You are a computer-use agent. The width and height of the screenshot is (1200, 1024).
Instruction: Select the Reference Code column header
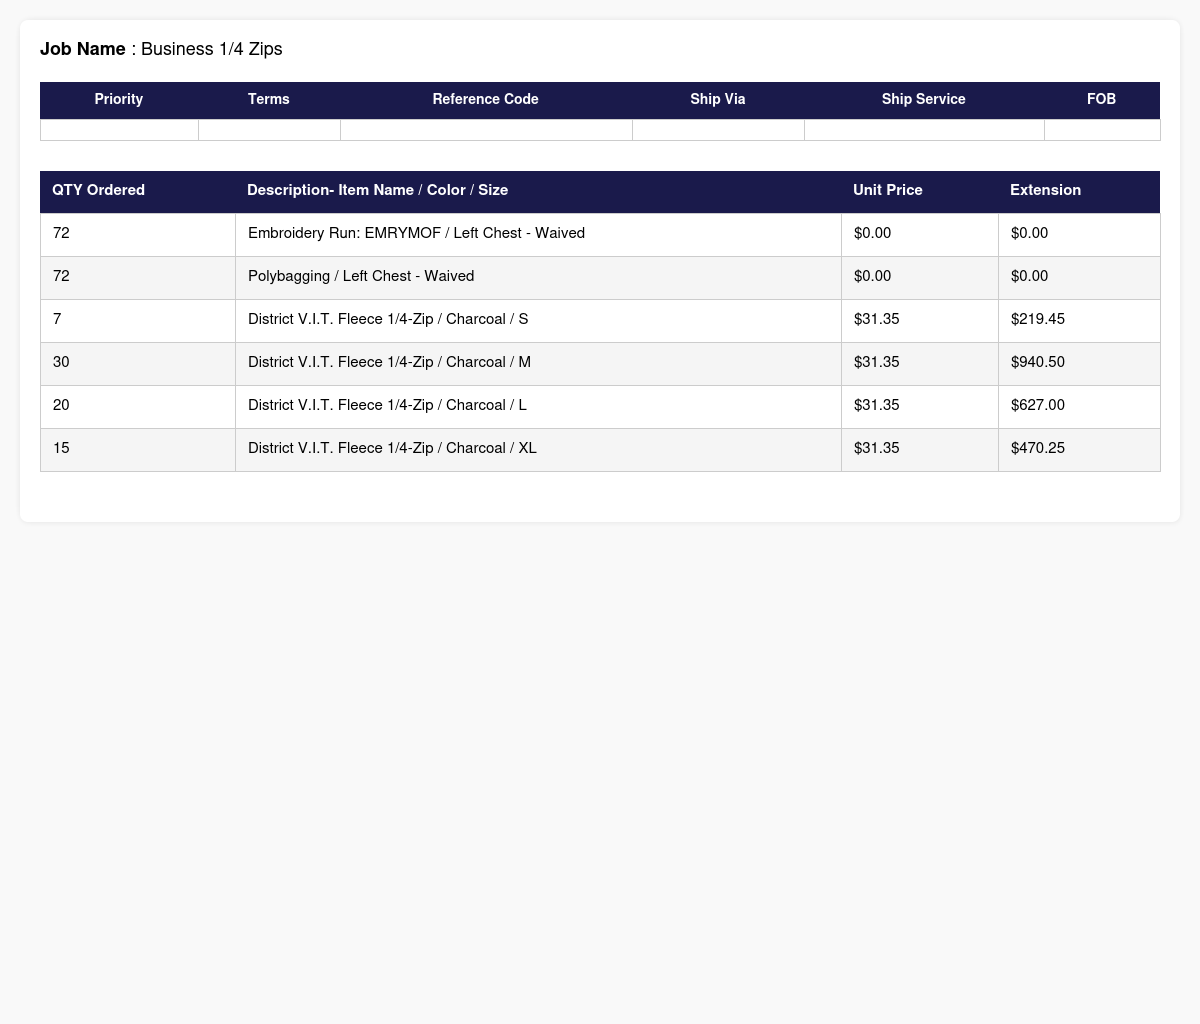click(485, 100)
